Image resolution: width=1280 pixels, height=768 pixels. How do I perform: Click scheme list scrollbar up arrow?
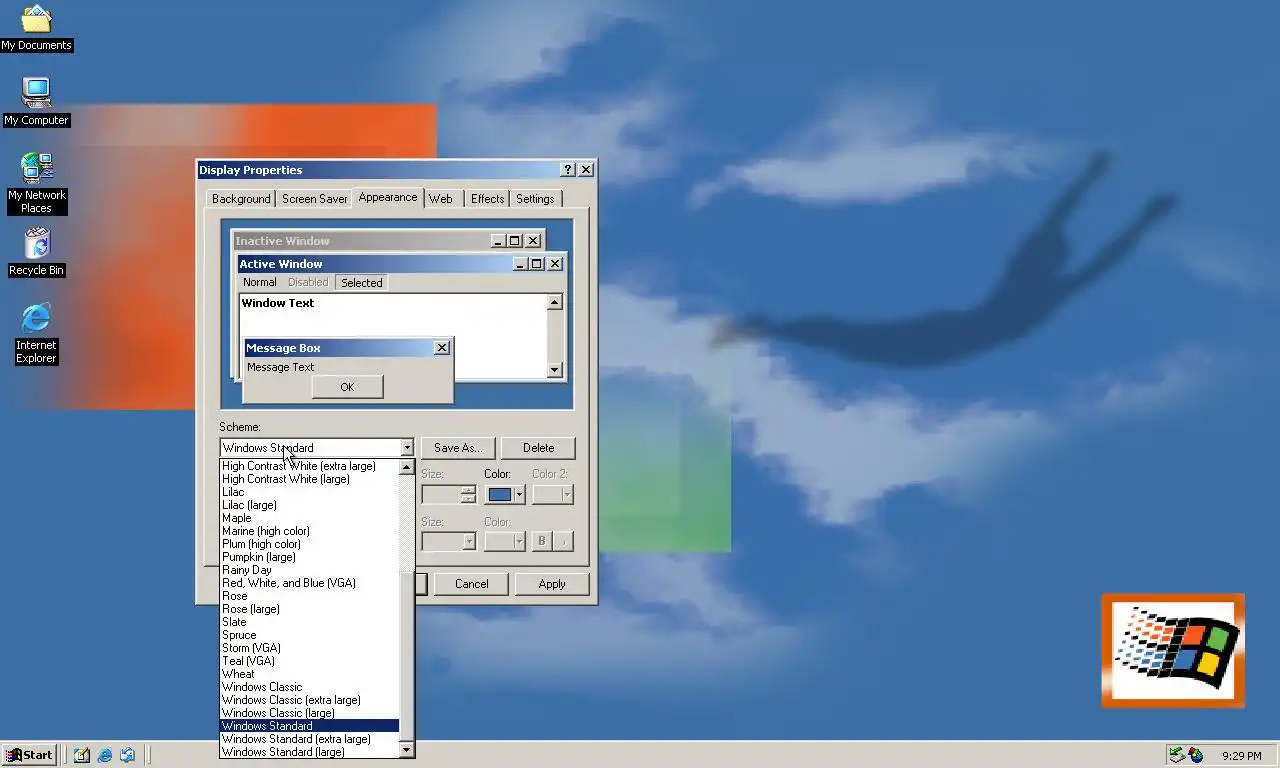(406, 467)
